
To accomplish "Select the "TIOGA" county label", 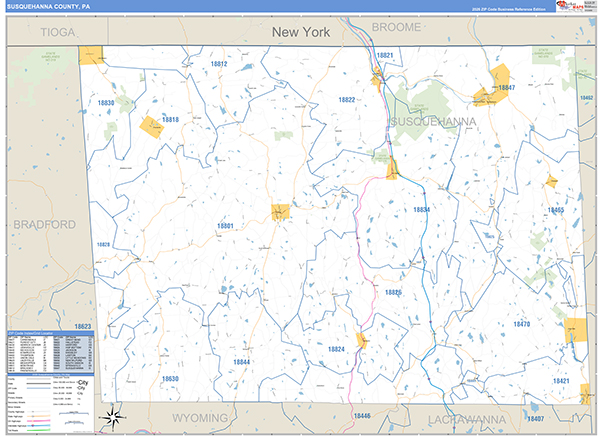I will [x=58, y=32].
